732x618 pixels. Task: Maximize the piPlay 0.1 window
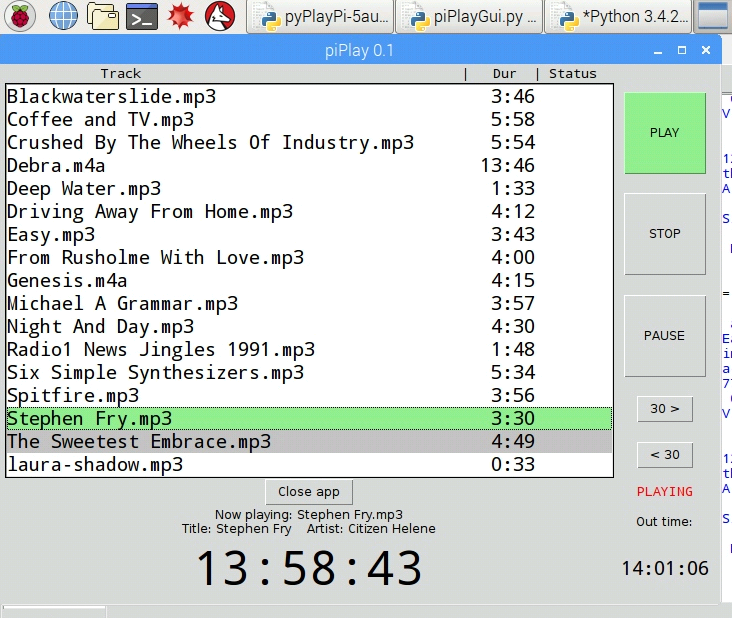tap(682, 50)
